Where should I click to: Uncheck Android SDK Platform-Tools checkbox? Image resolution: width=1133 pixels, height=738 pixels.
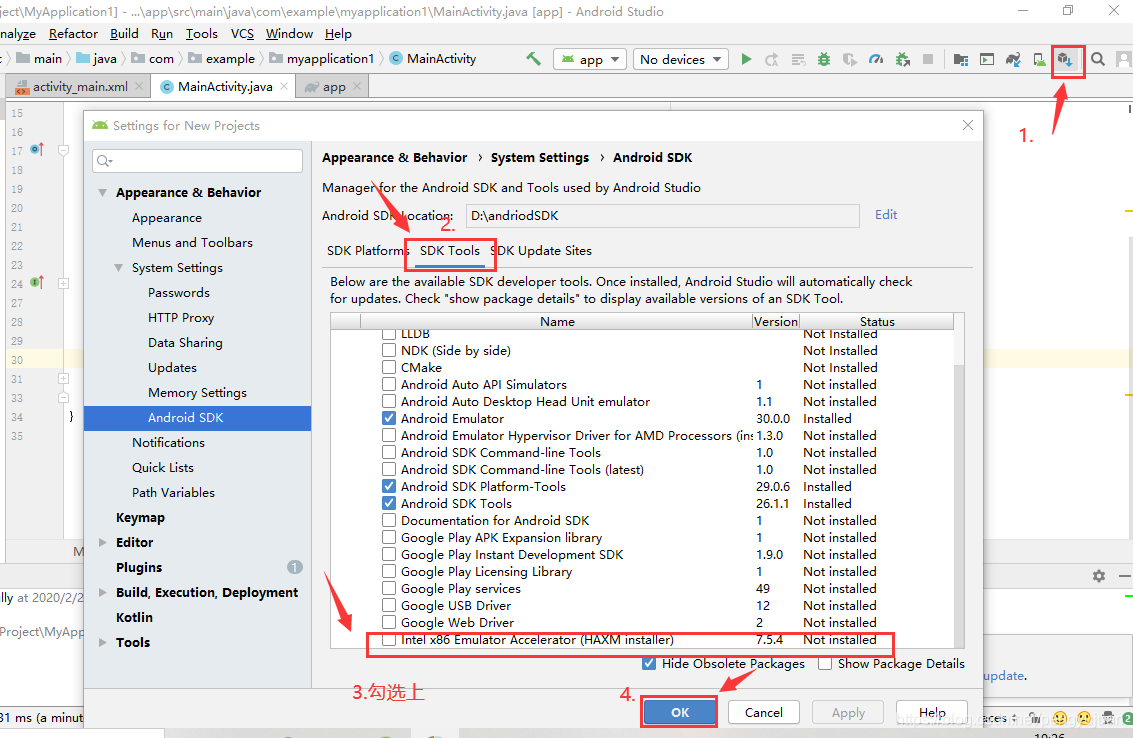point(389,486)
